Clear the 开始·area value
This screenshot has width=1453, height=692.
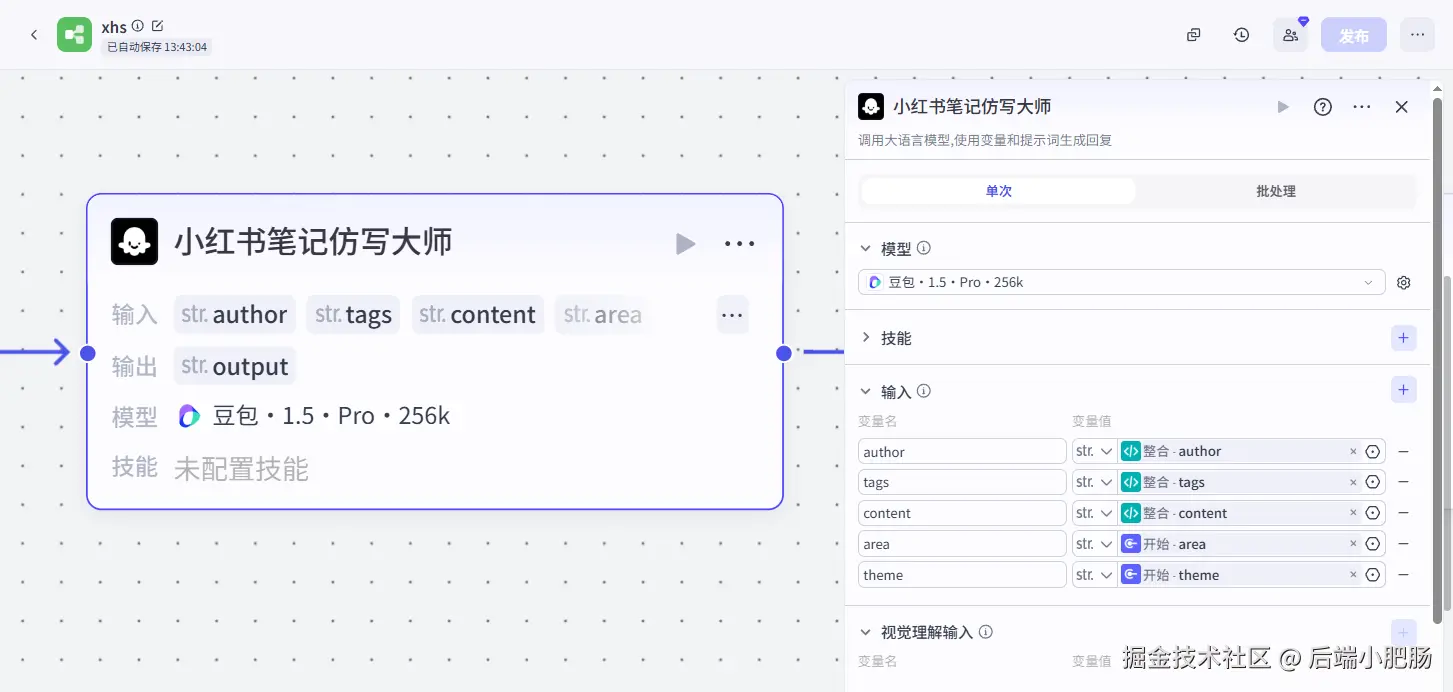coord(1353,544)
